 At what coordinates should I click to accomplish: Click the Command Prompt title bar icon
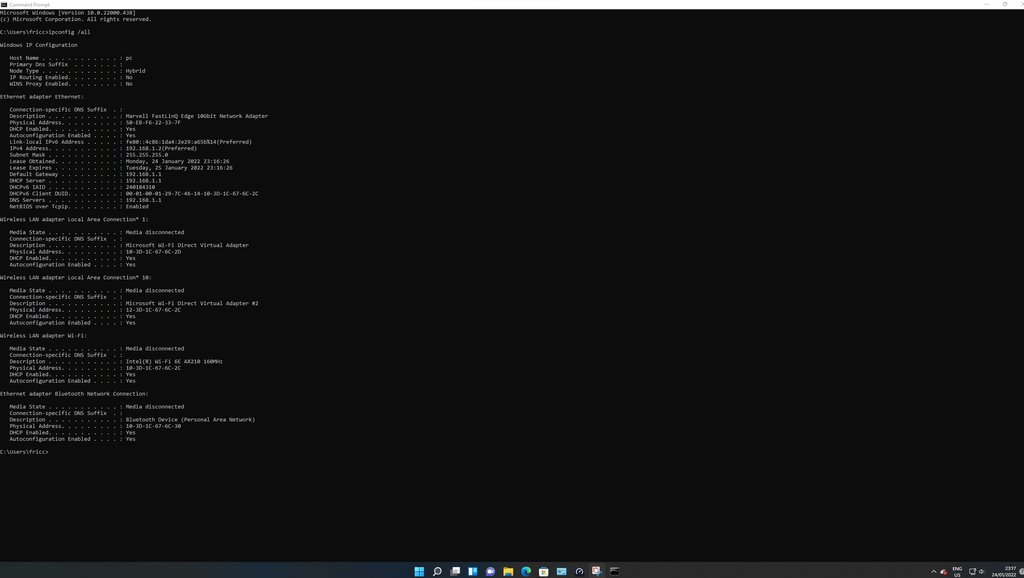coord(4,4)
